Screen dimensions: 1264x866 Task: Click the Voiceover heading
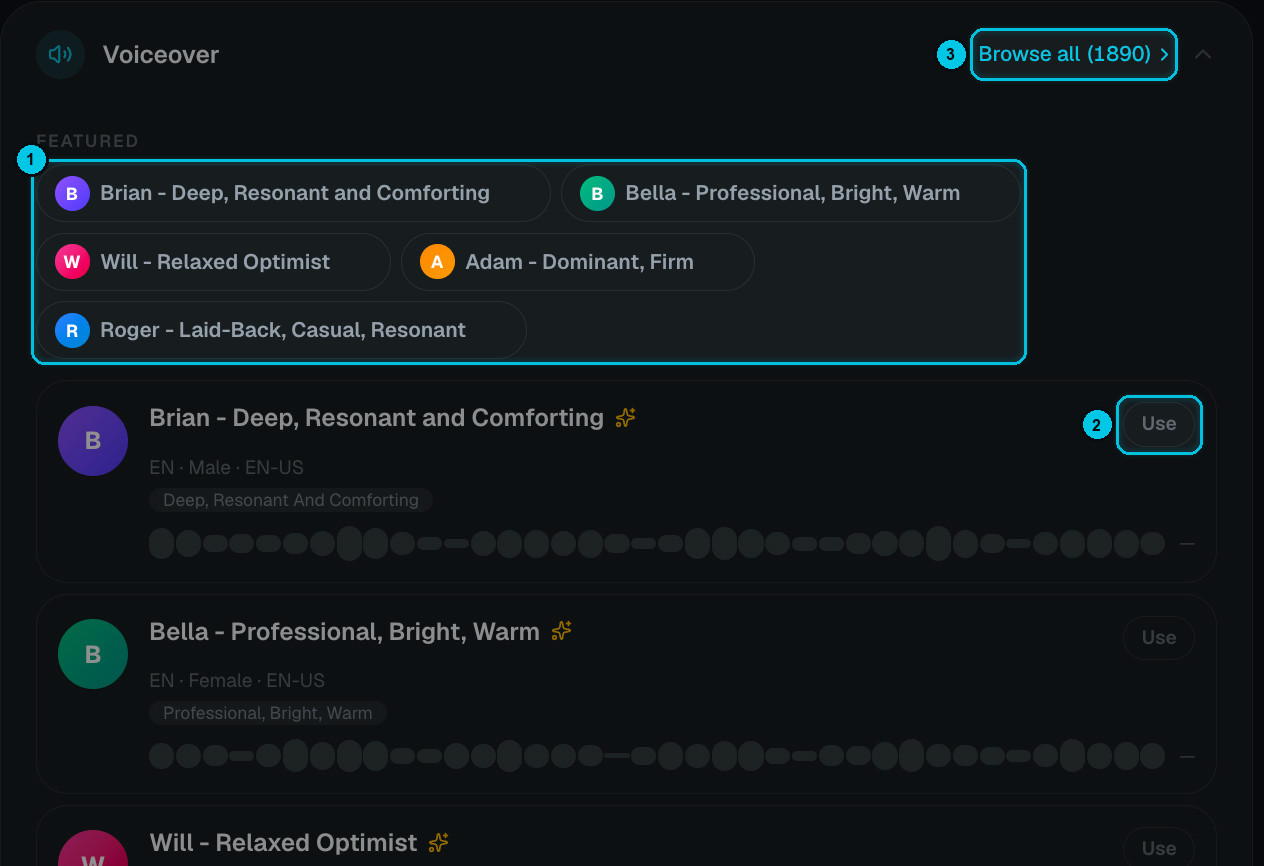pos(161,54)
